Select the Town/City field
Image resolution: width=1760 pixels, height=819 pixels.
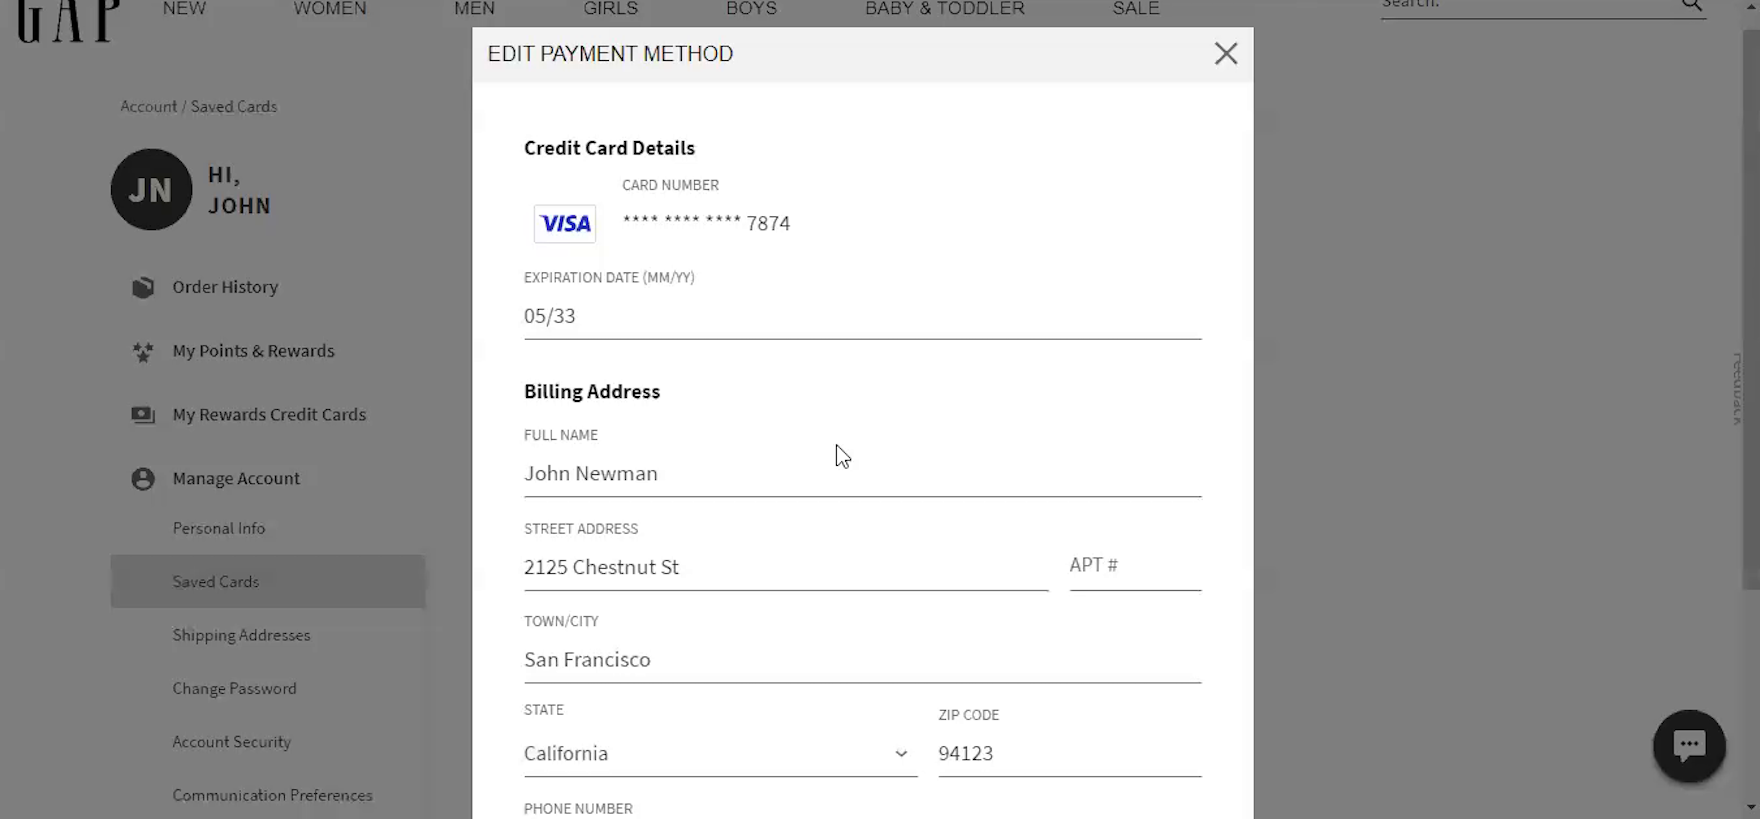point(861,660)
